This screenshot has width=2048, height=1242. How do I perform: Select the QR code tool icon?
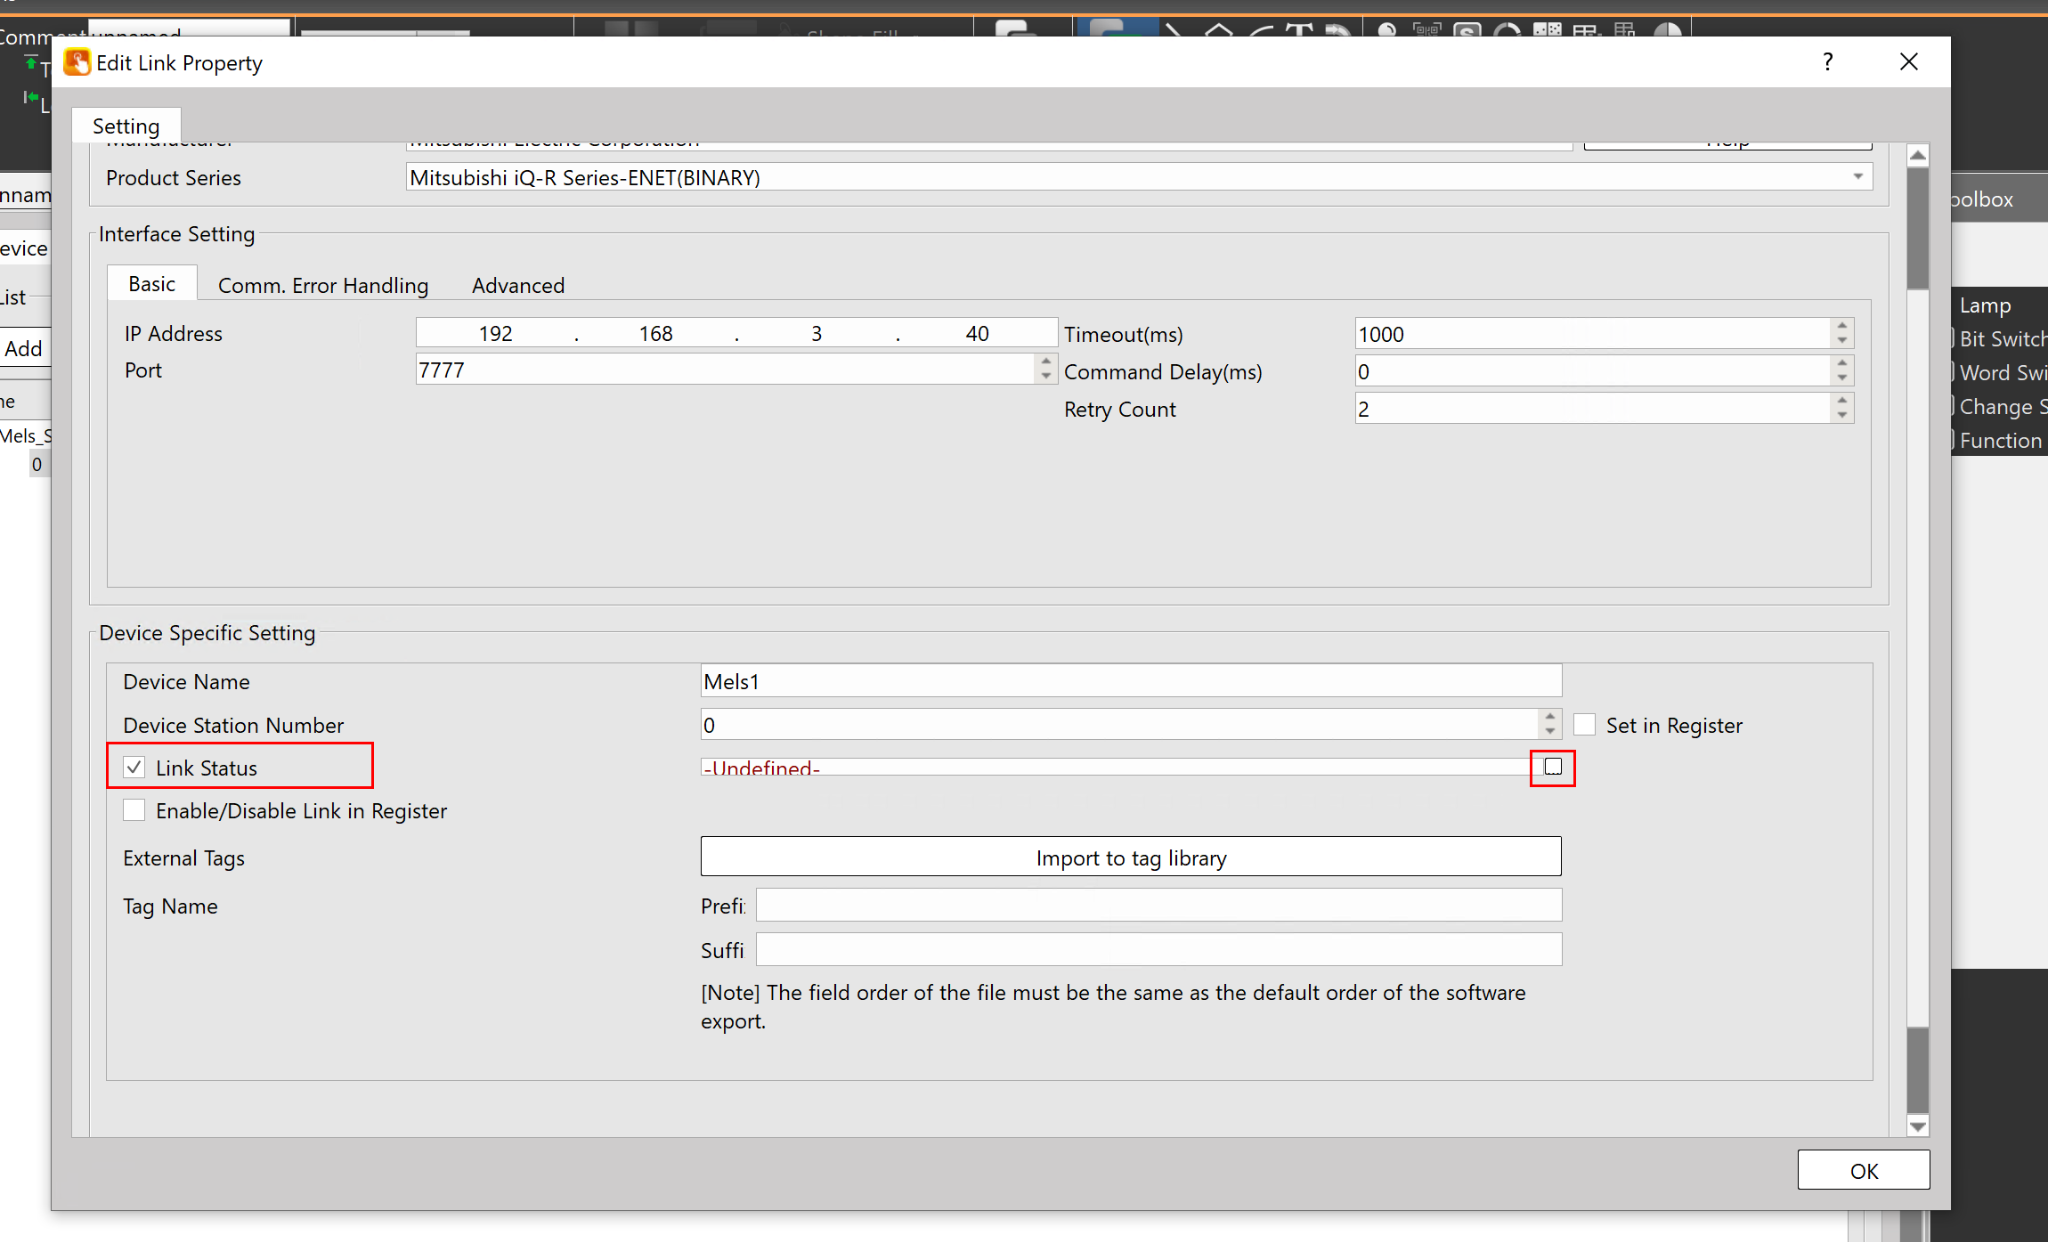tap(1427, 30)
